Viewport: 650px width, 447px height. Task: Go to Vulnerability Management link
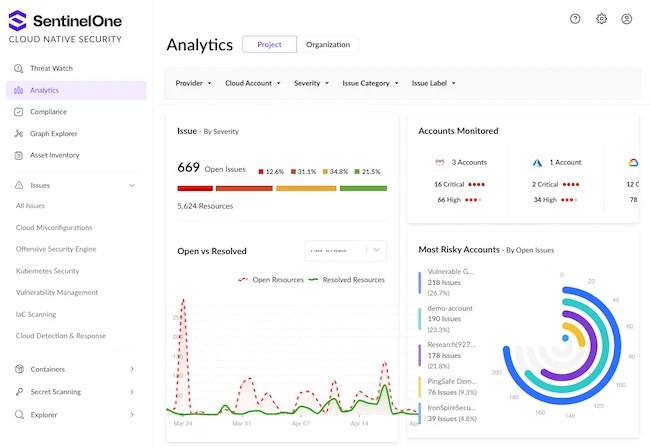[57, 292]
